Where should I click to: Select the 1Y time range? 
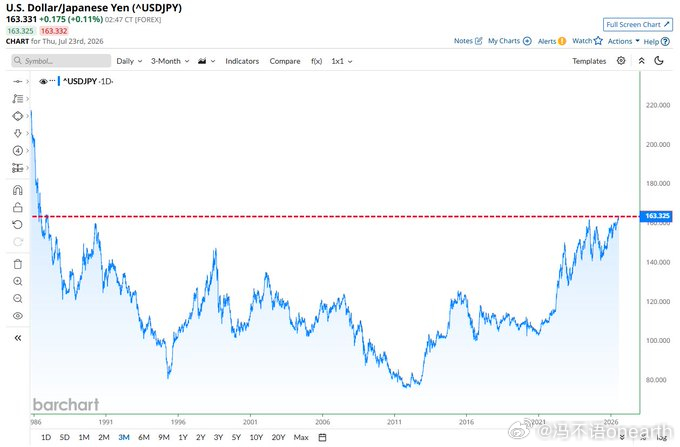point(183,437)
